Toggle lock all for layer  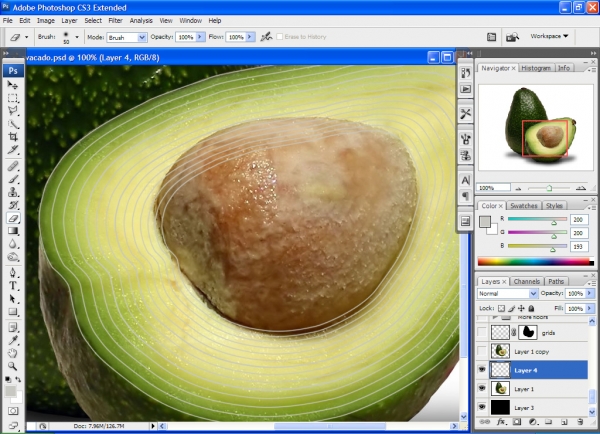532,308
